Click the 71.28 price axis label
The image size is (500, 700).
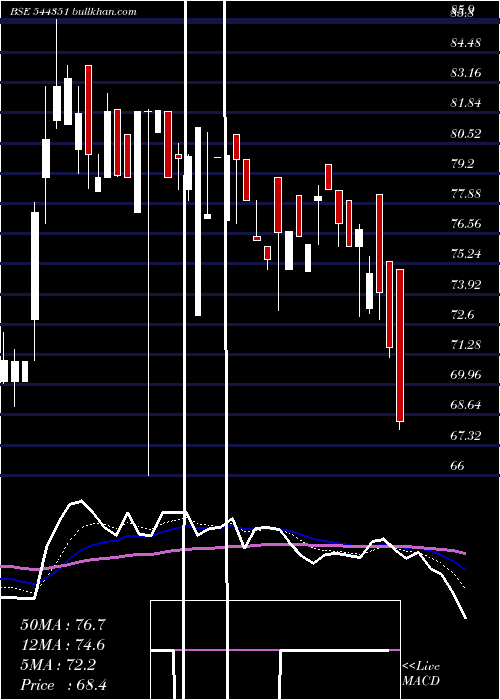(466, 345)
